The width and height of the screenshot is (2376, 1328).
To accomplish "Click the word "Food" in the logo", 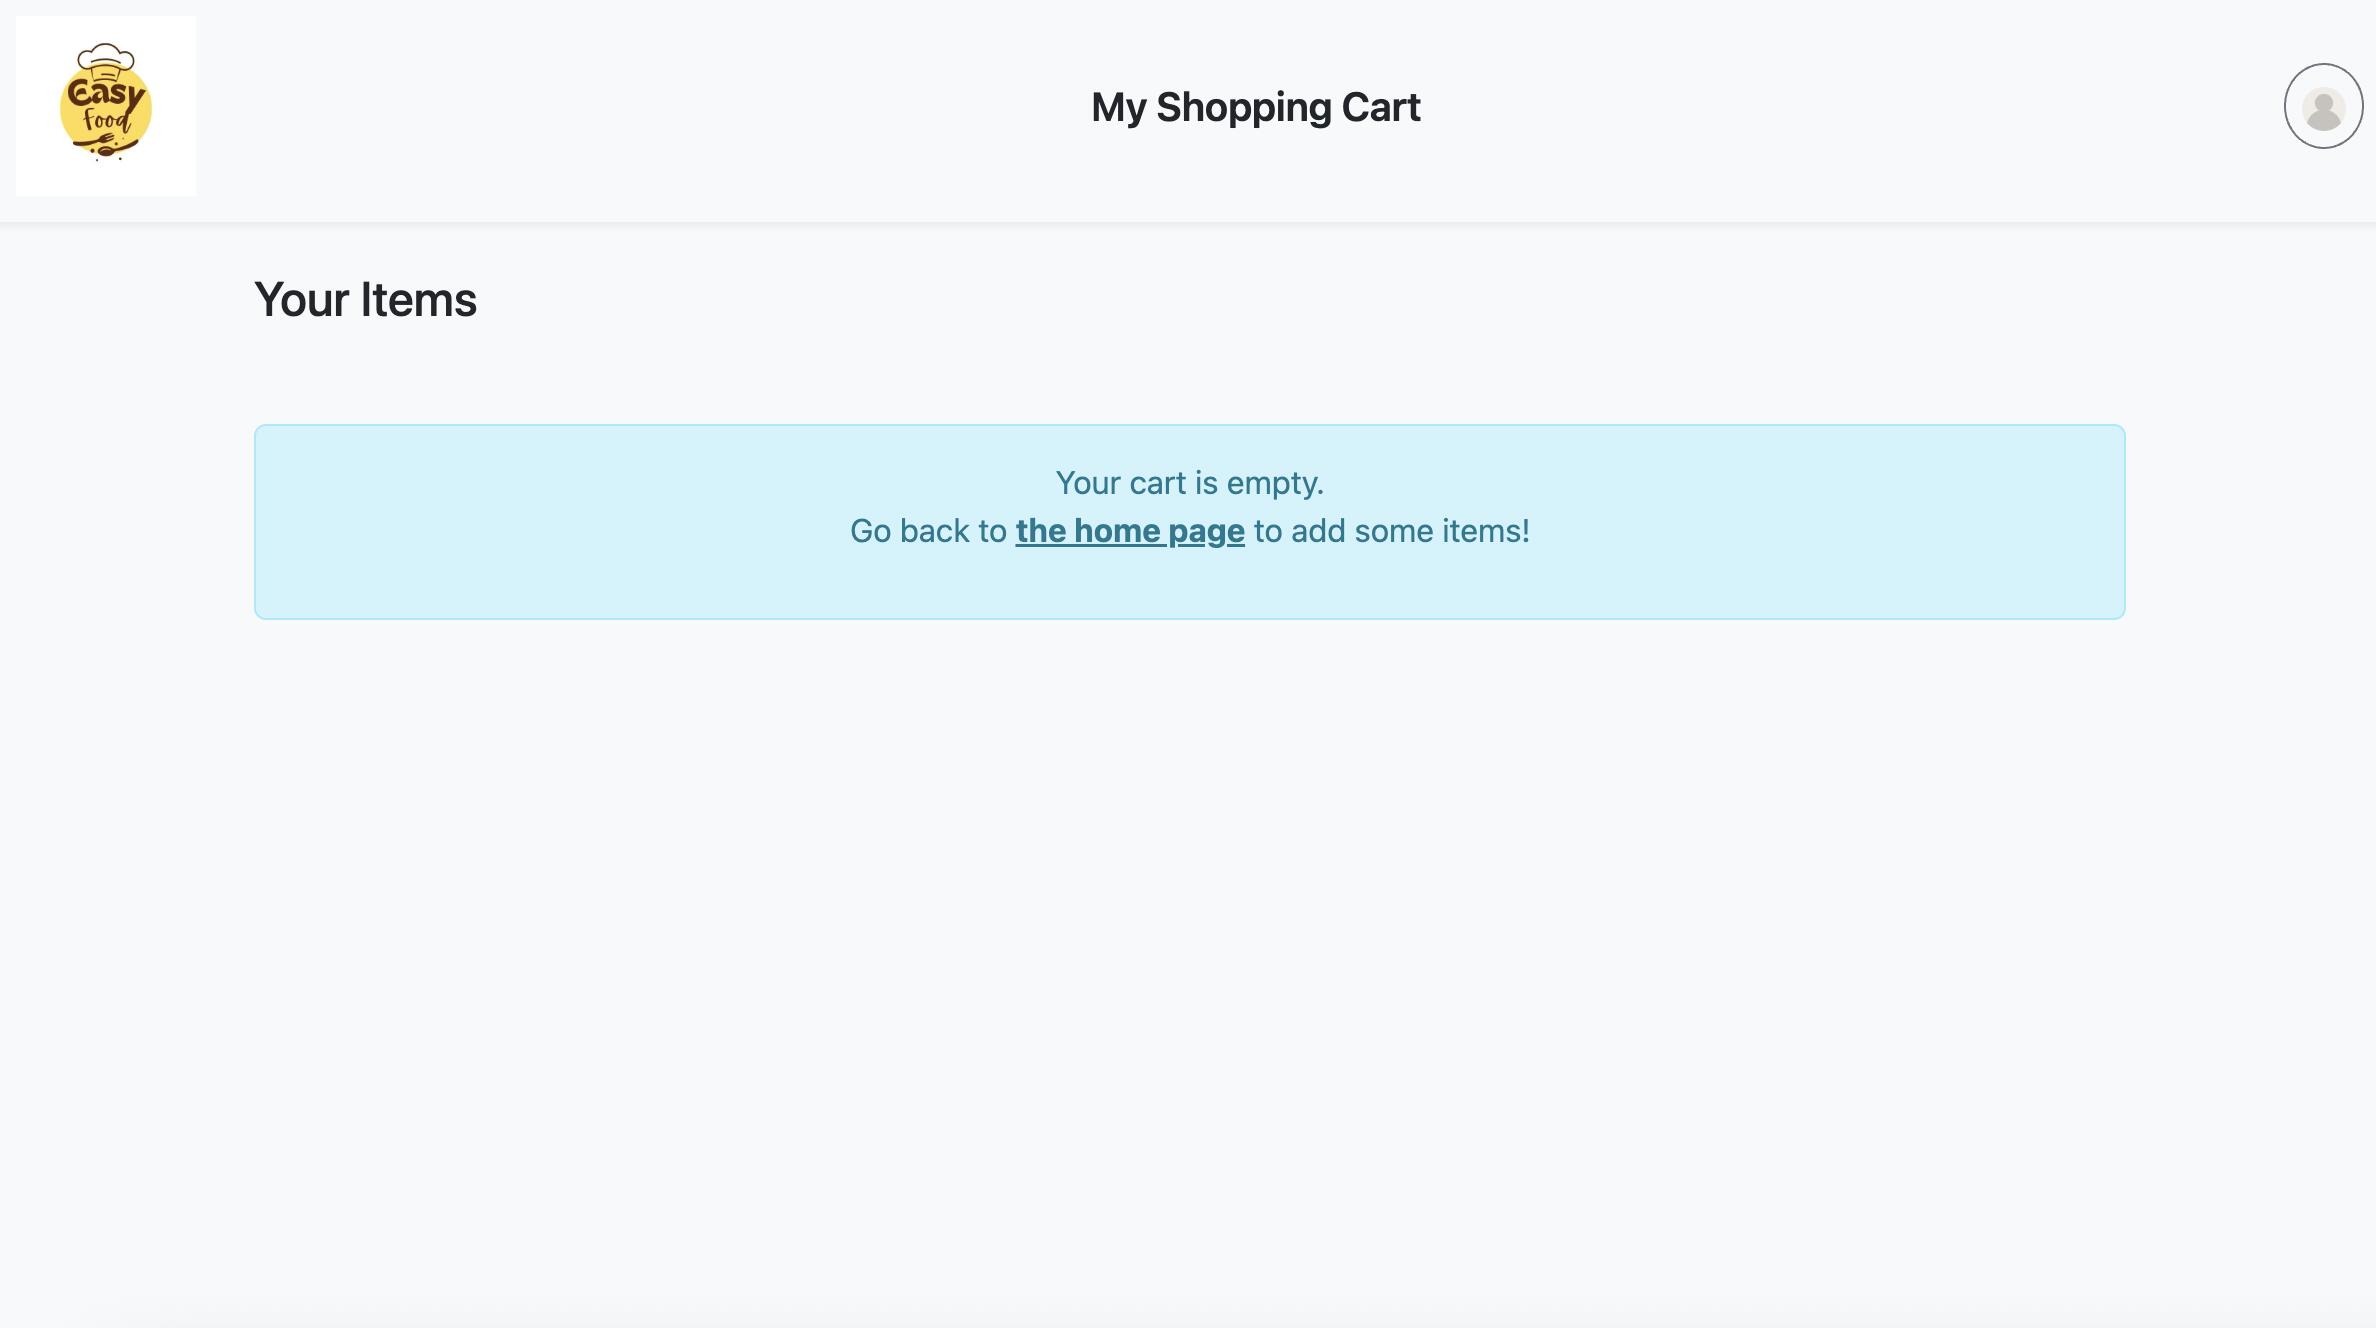I will (106, 122).
